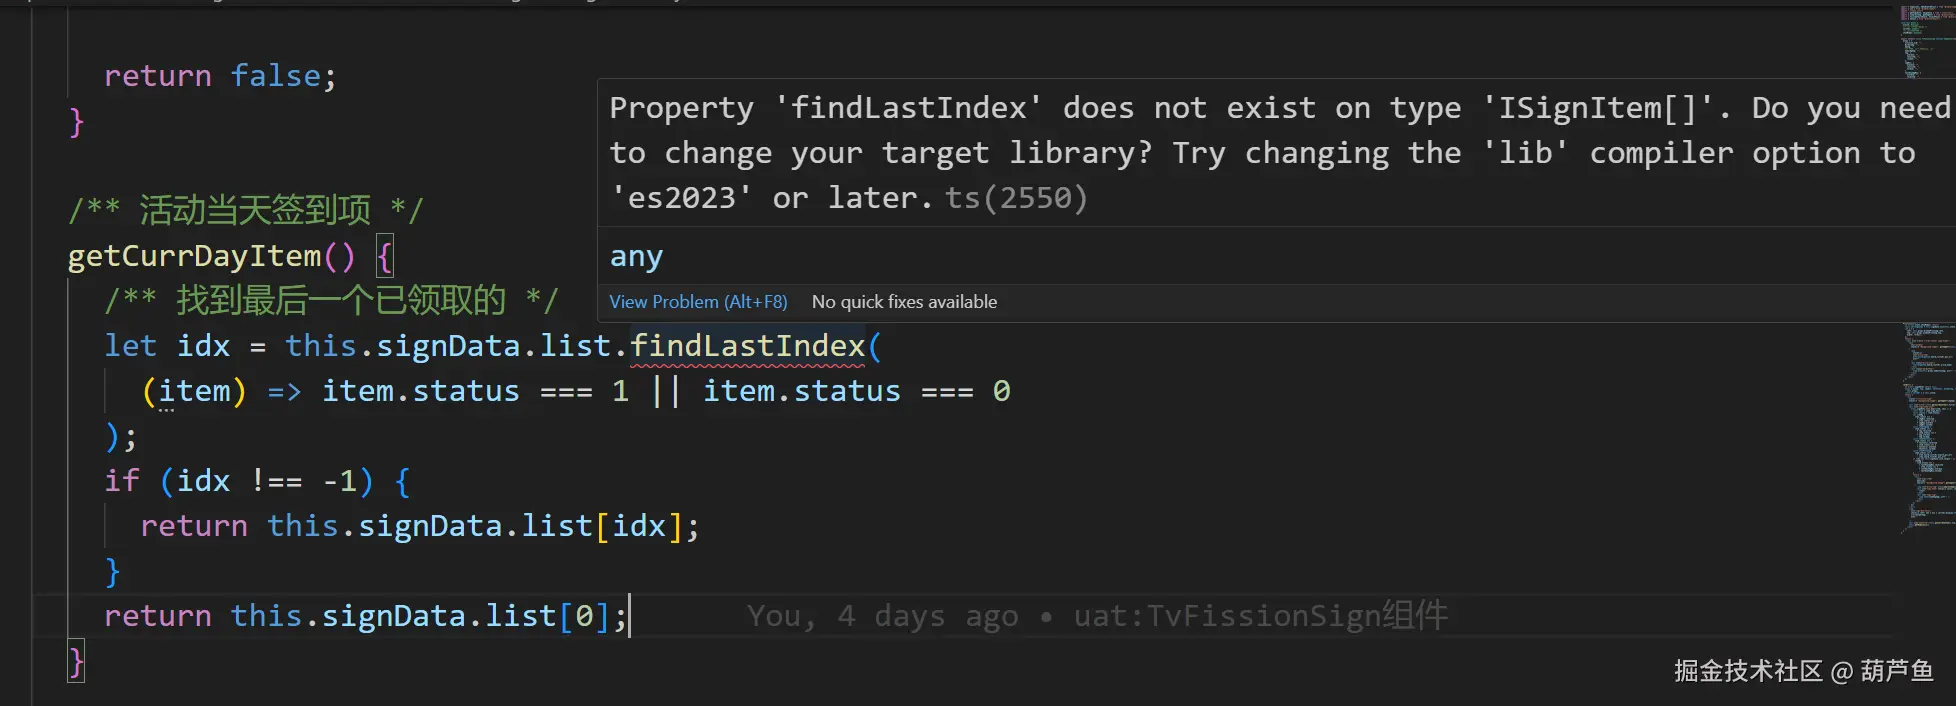Click "item.status === 0" expression

point(856,391)
